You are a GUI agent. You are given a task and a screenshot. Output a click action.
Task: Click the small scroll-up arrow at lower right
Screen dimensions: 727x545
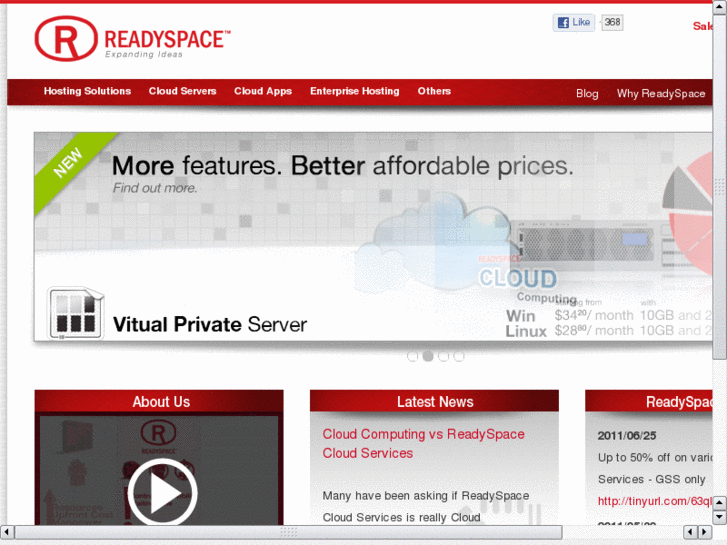pos(720,502)
